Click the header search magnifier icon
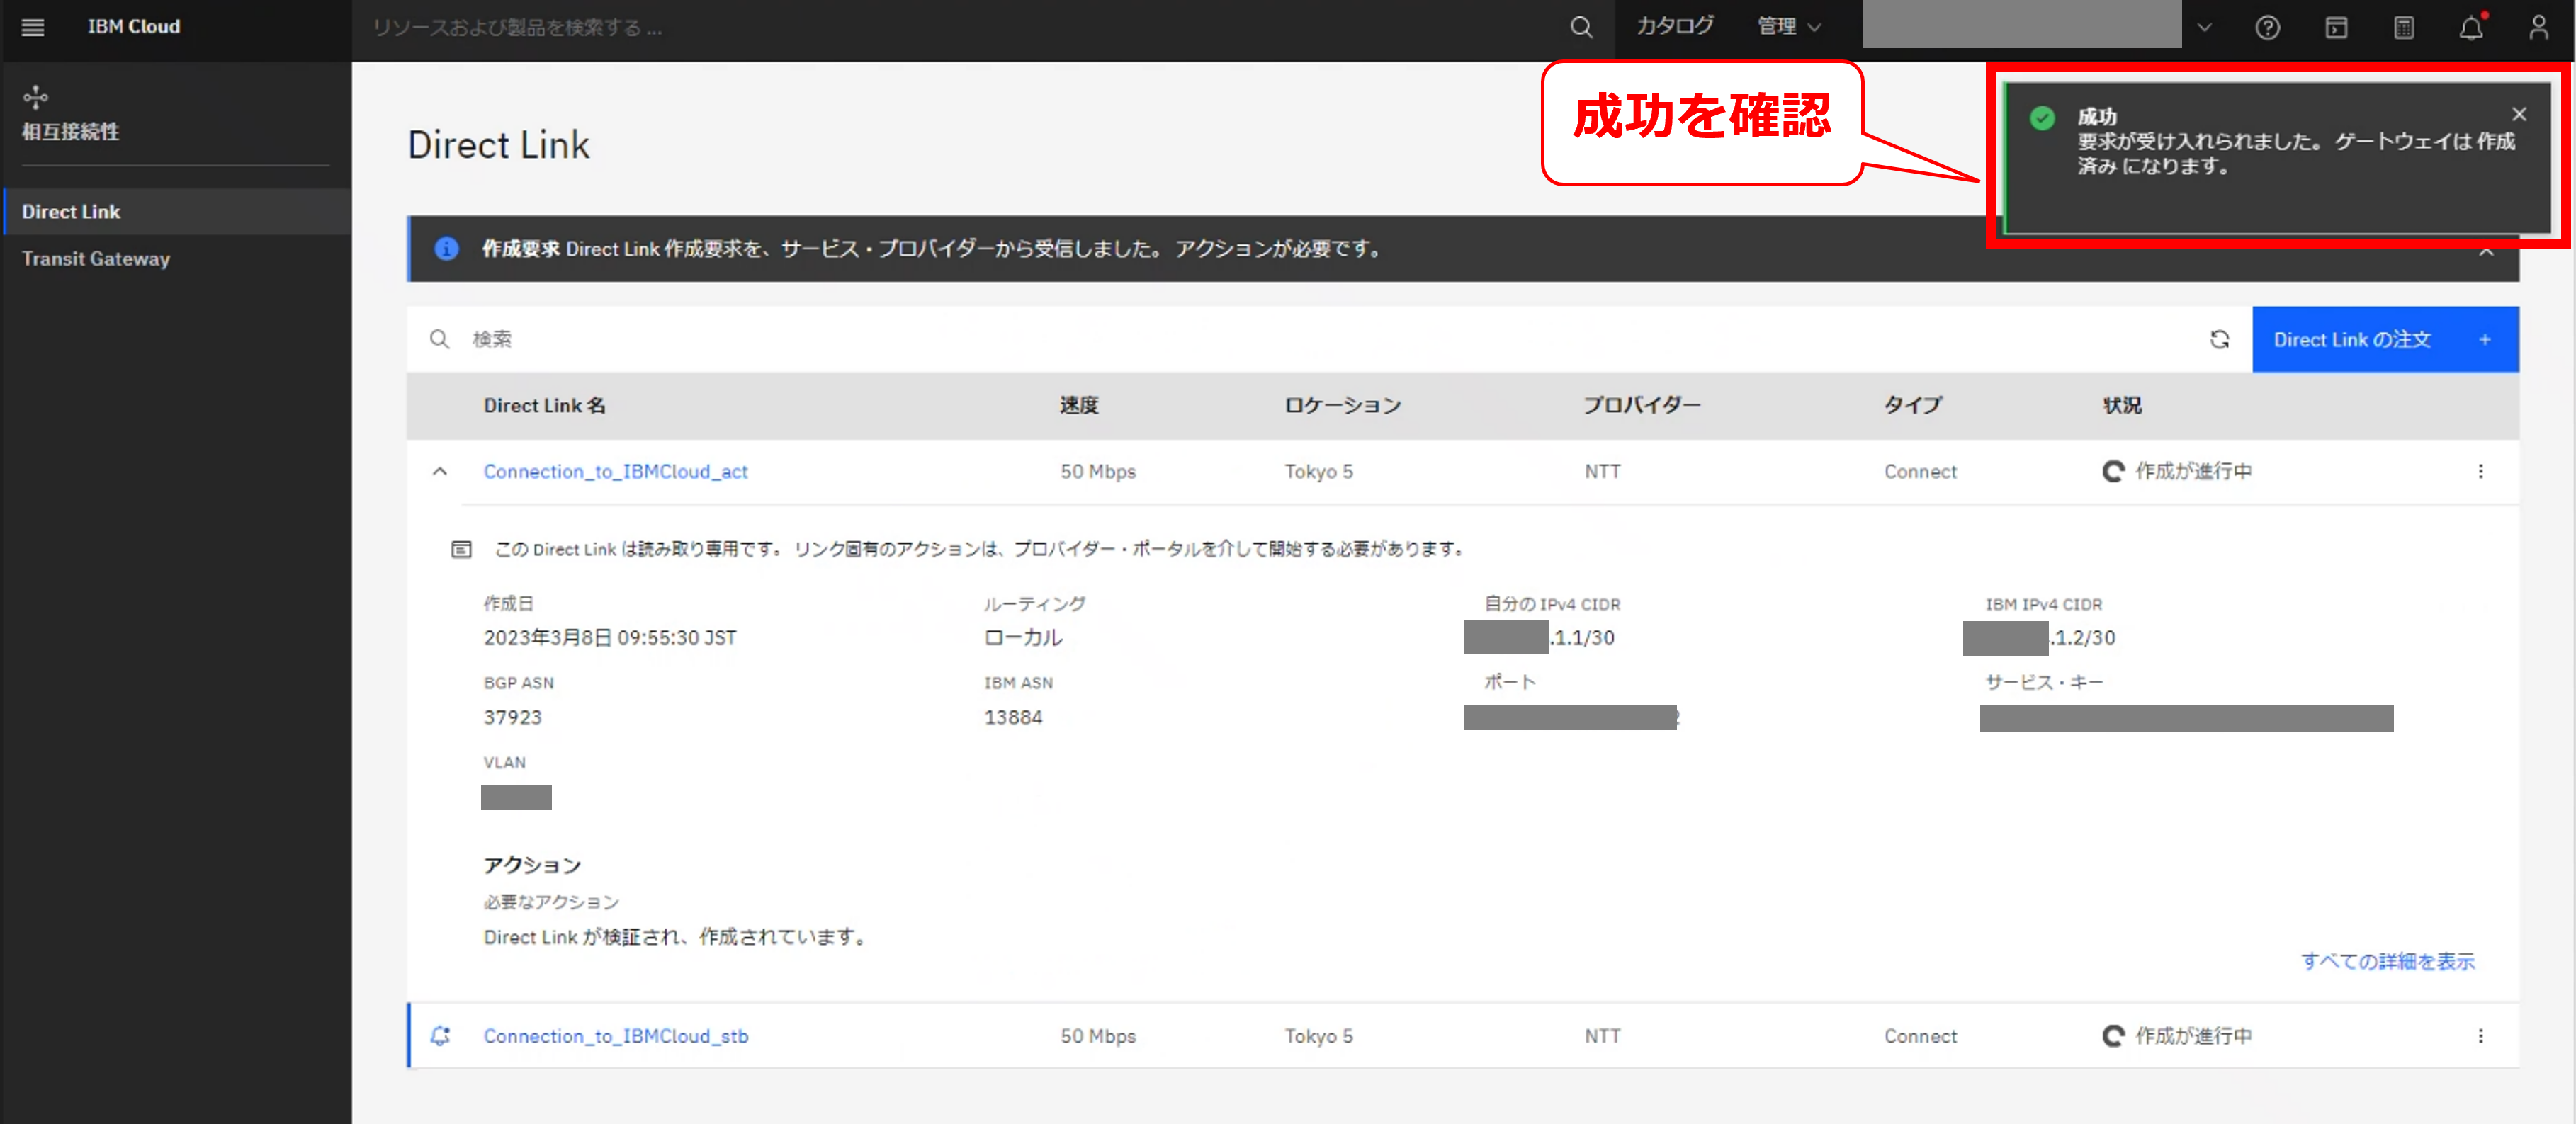2576x1124 pixels. tap(1580, 27)
